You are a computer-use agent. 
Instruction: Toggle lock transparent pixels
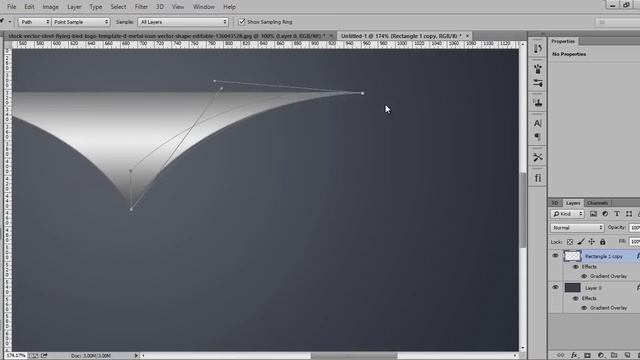[x=570, y=242]
